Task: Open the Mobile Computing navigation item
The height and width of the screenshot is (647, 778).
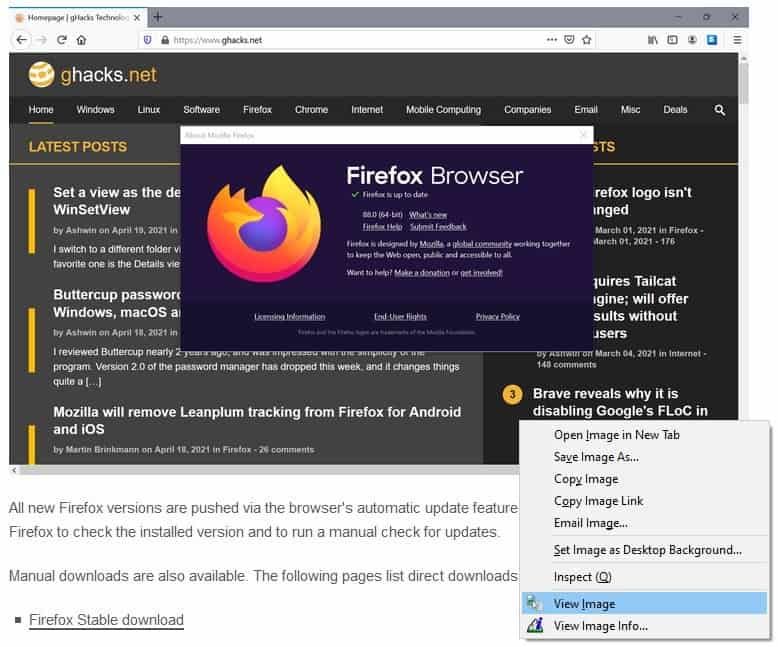Action: click(x=444, y=110)
